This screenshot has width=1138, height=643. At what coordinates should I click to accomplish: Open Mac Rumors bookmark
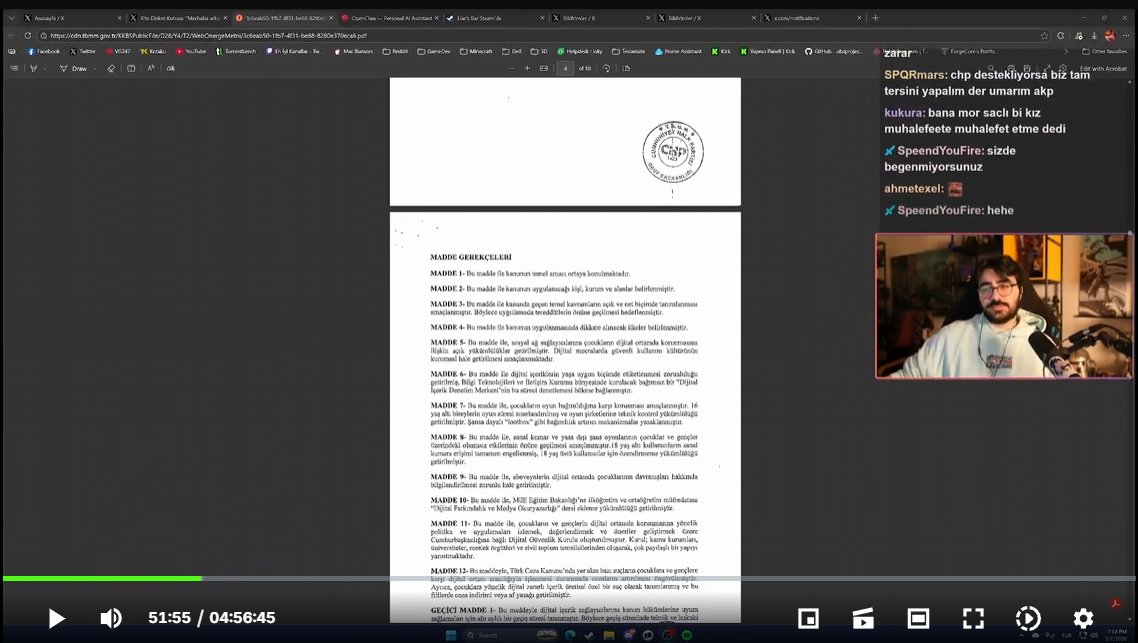(x=353, y=52)
